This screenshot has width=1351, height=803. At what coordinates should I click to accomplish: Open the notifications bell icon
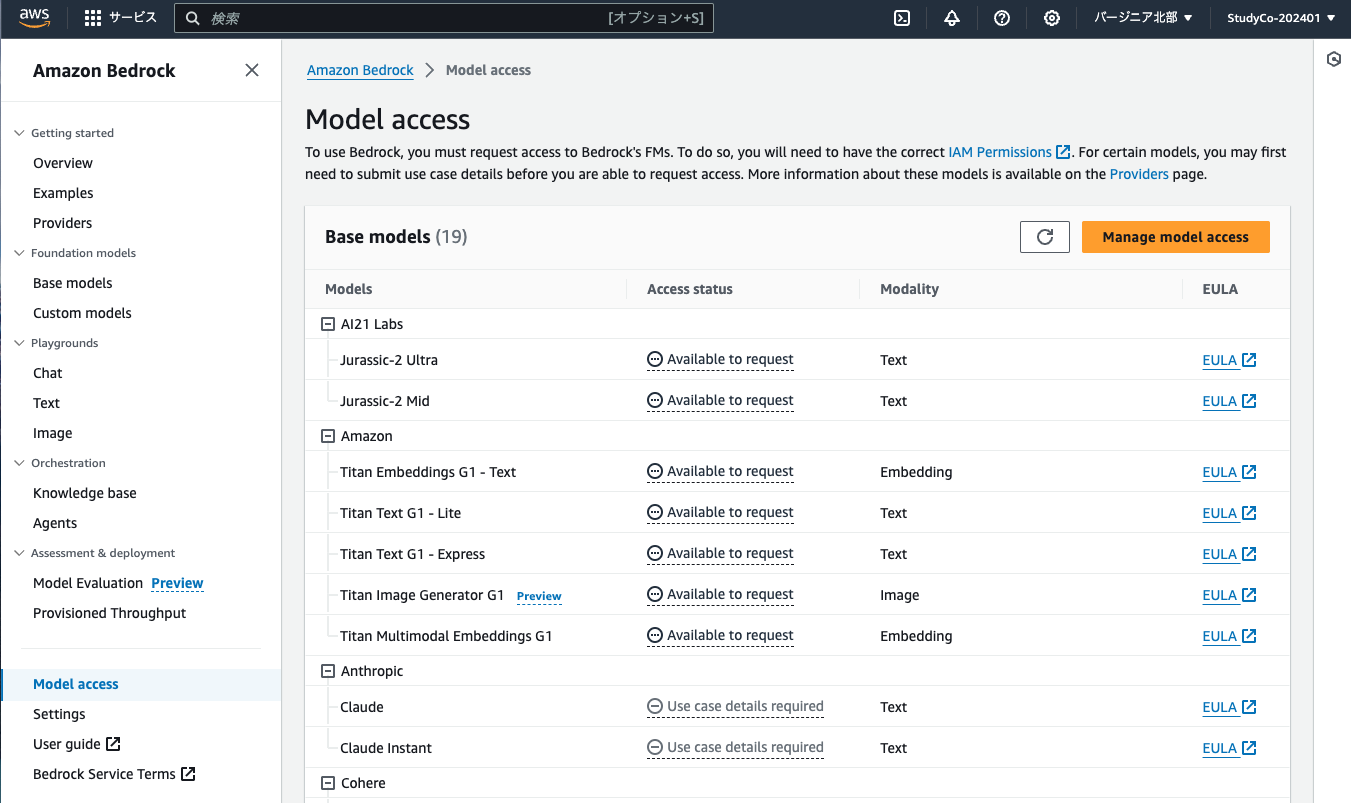951,18
